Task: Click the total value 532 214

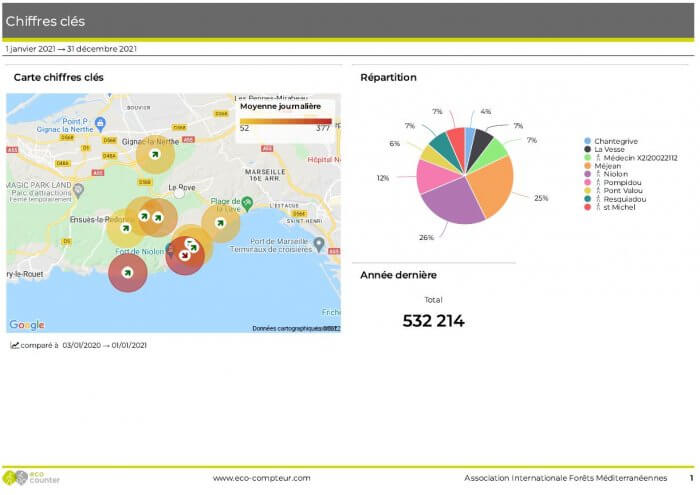Action: [x=433, y=320]
